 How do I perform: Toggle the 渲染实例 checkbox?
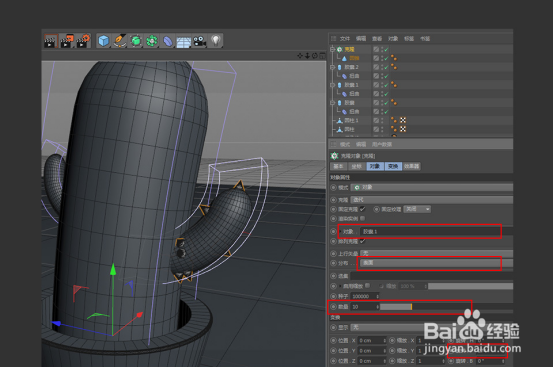coord(363,218)
